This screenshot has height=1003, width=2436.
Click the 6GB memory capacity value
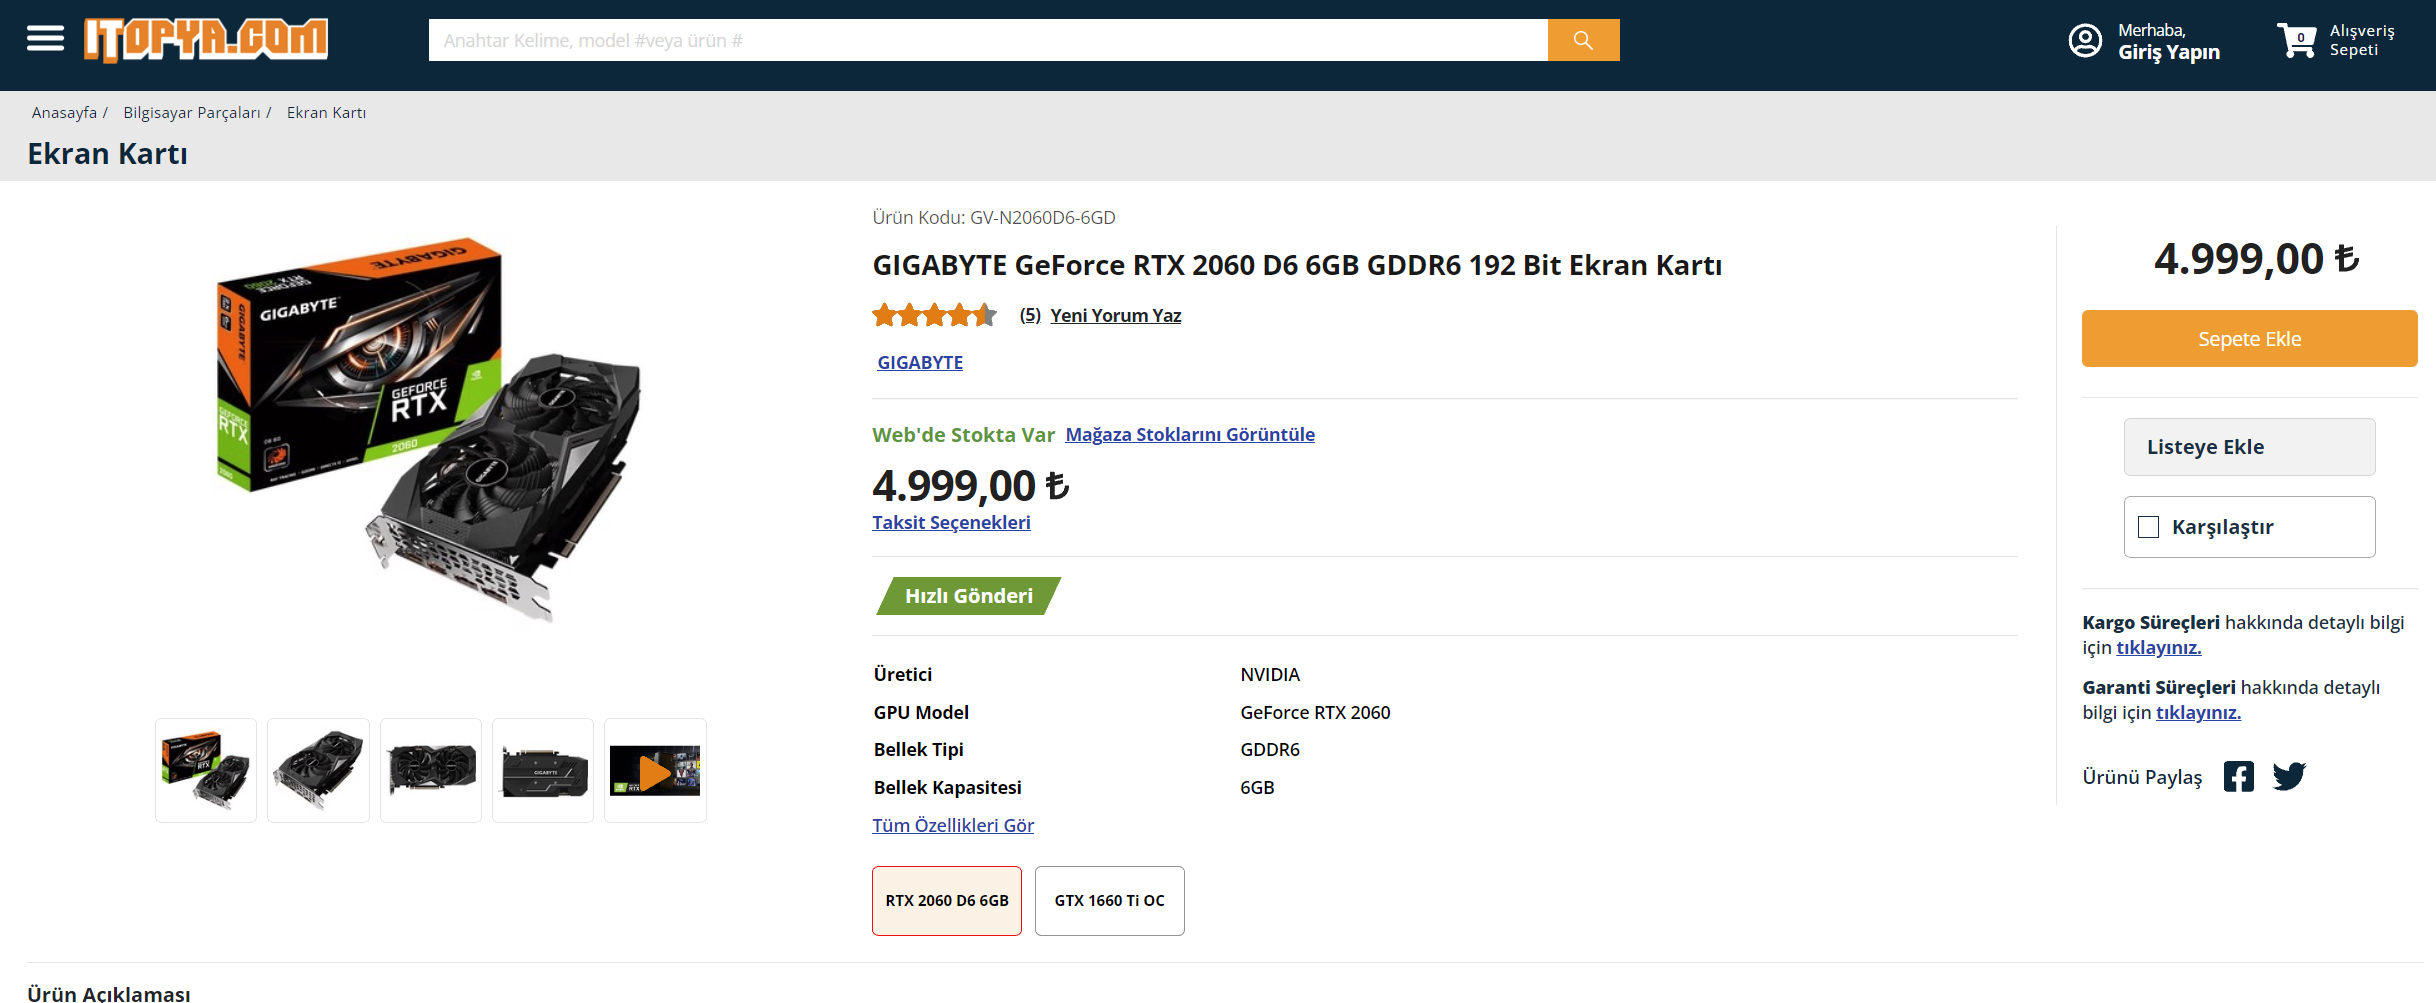tap(1257, 788)
